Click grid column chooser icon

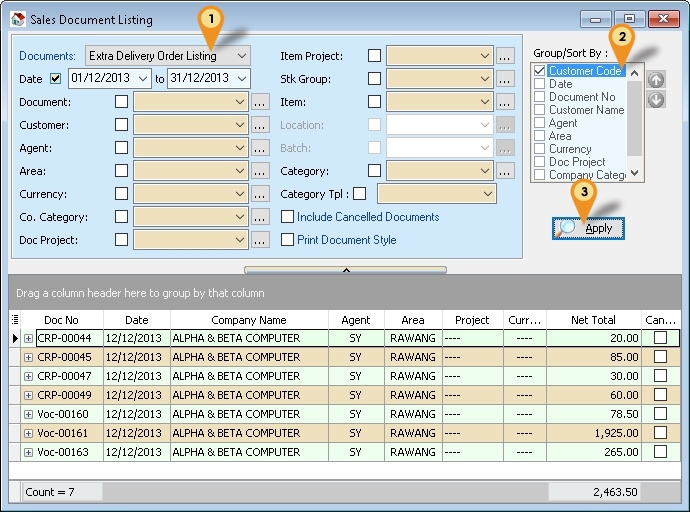(15, 320)
